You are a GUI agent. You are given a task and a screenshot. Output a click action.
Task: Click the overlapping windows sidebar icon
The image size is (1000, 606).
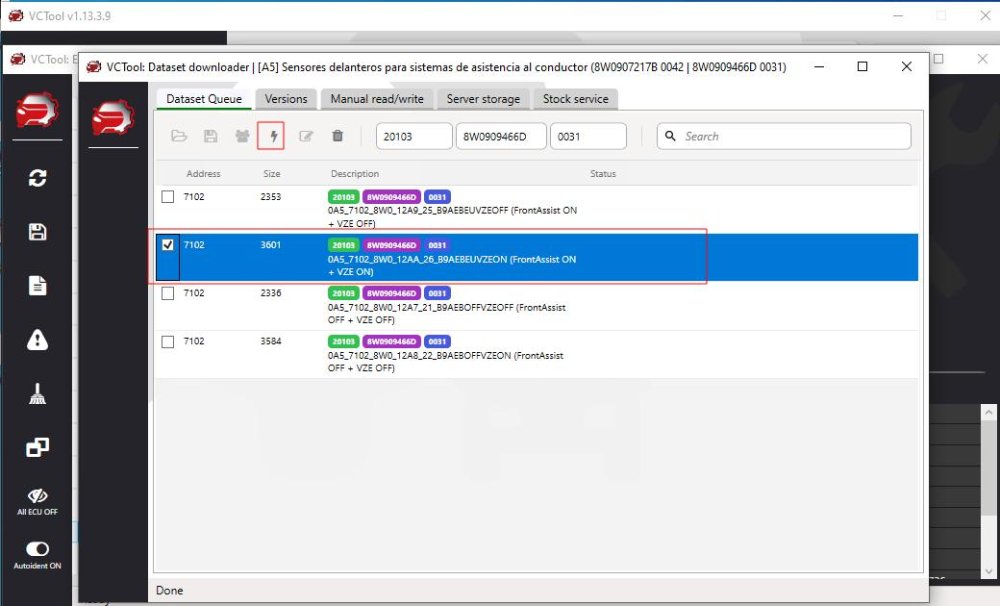(37, 448)
